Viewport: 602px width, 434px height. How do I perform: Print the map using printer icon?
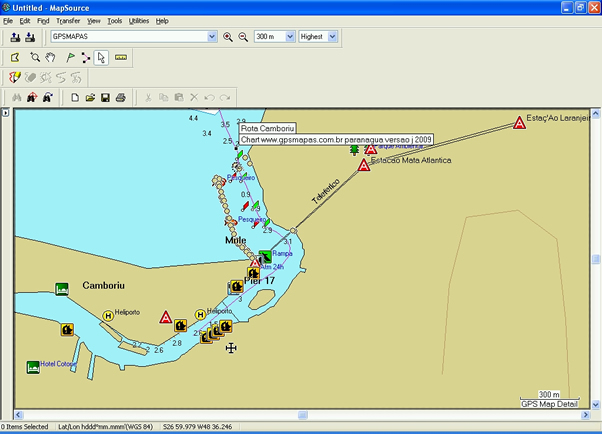(120, 97)
